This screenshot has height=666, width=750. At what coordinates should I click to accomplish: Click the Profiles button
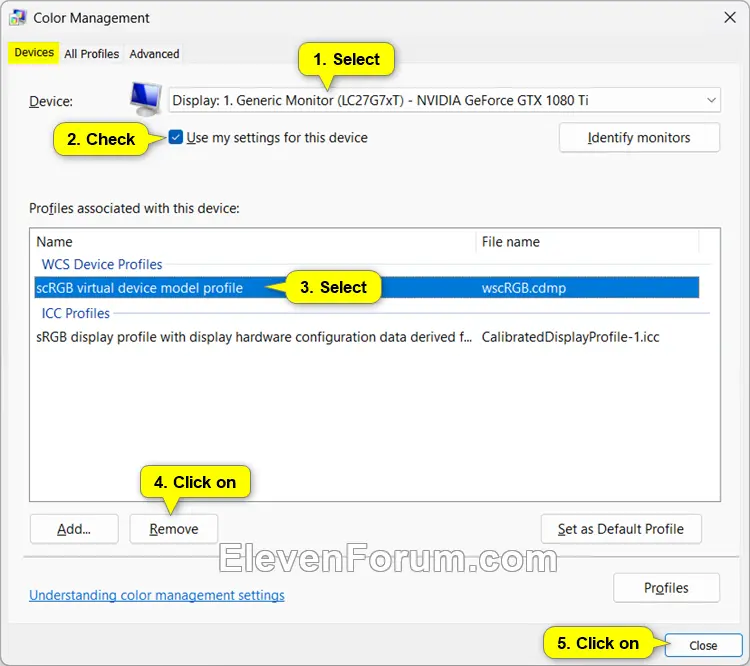tap(666, 588)
